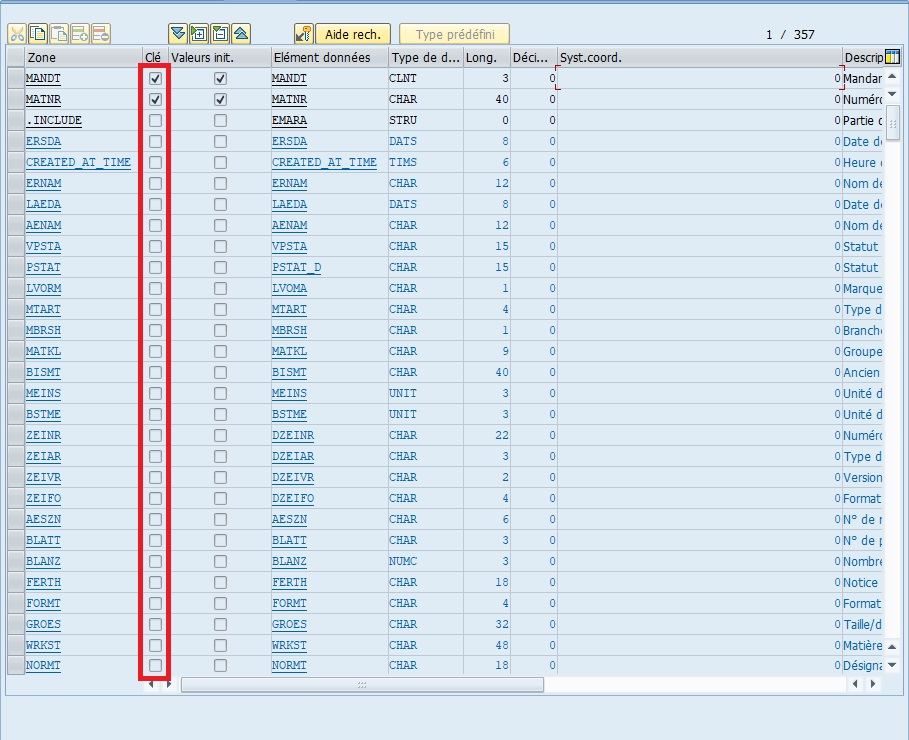Click the horizontal scroll right arrow at bottom right
The width and height of the screenshot is (909, 740).
pos(873,685)
